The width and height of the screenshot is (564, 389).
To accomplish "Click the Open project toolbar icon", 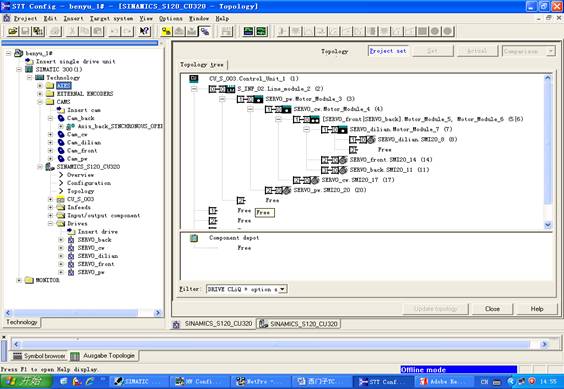I will (x=13, y=31).
